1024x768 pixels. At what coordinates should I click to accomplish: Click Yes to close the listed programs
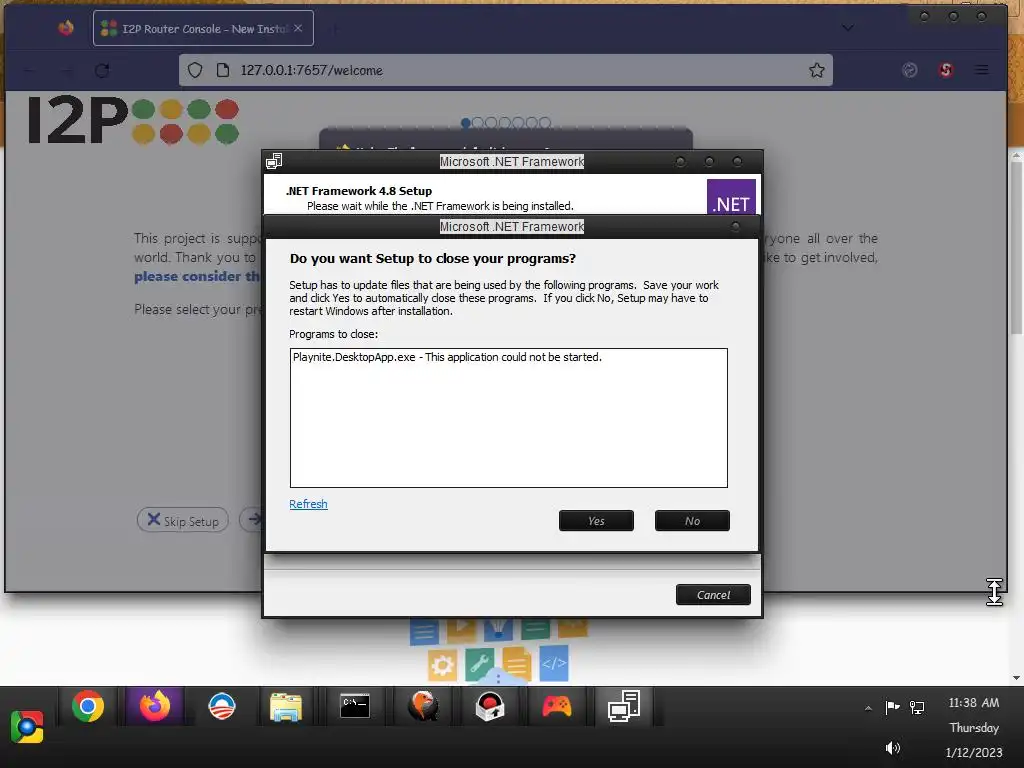[596, 520]
